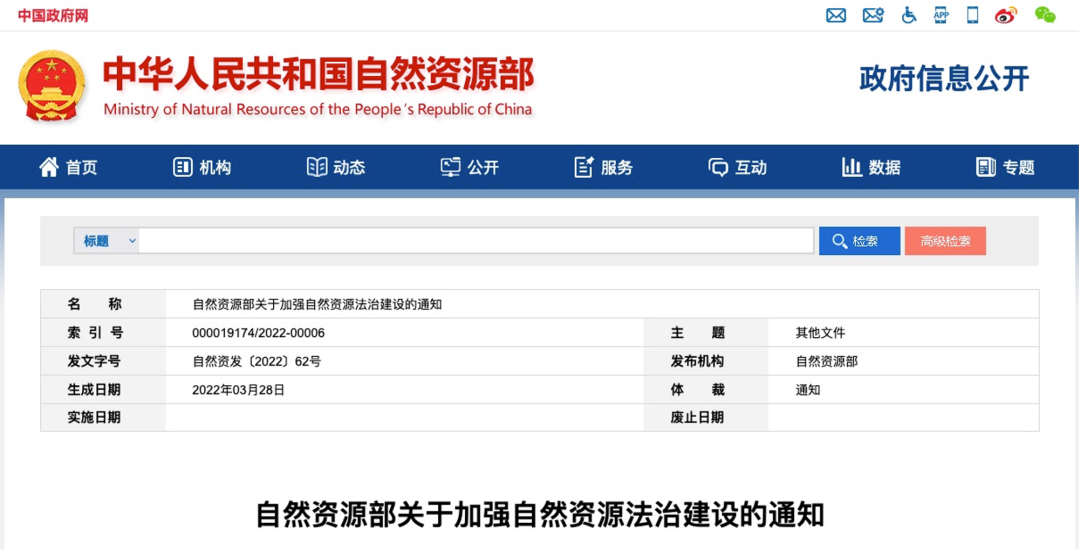Click the 索引号 row label

(95, 333)
